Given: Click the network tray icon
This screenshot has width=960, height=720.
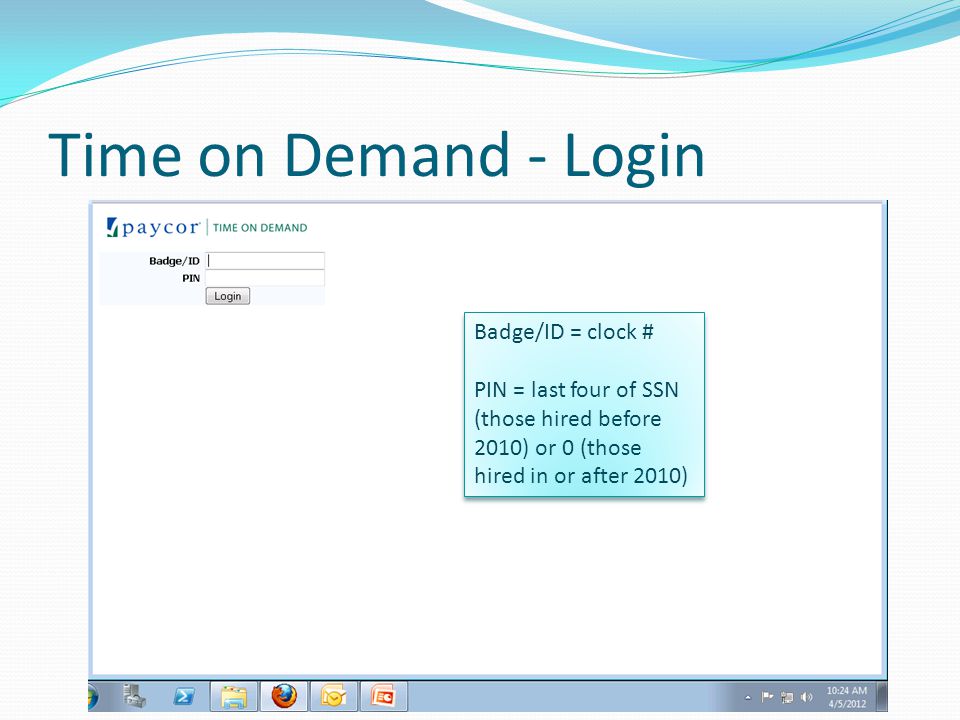Looking at the screenshot, I should (x=787, y=697).
